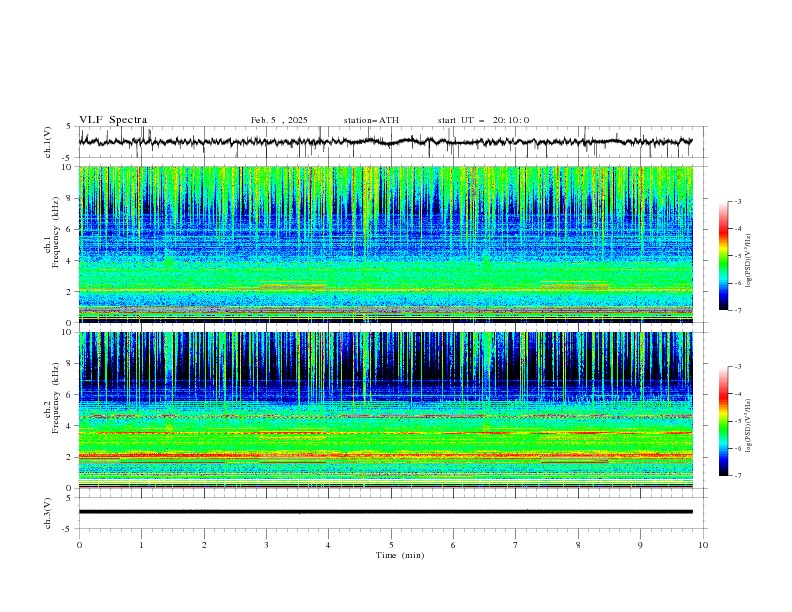Click the "Time (min)" axis label
The height and width of the screenshot is (612, 792).
[400, 555]
